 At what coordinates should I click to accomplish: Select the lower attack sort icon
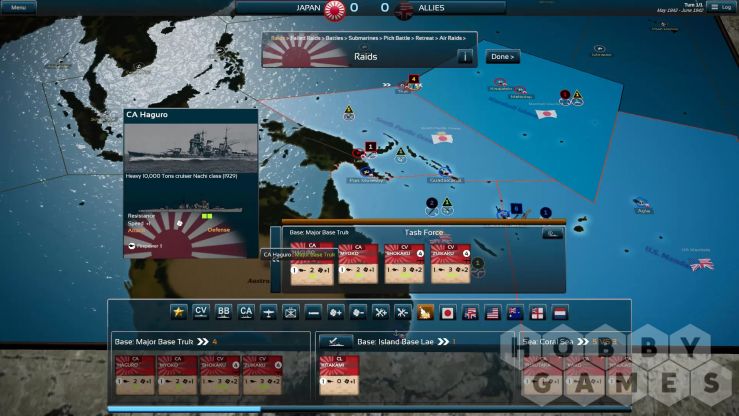tap(402, 312)
